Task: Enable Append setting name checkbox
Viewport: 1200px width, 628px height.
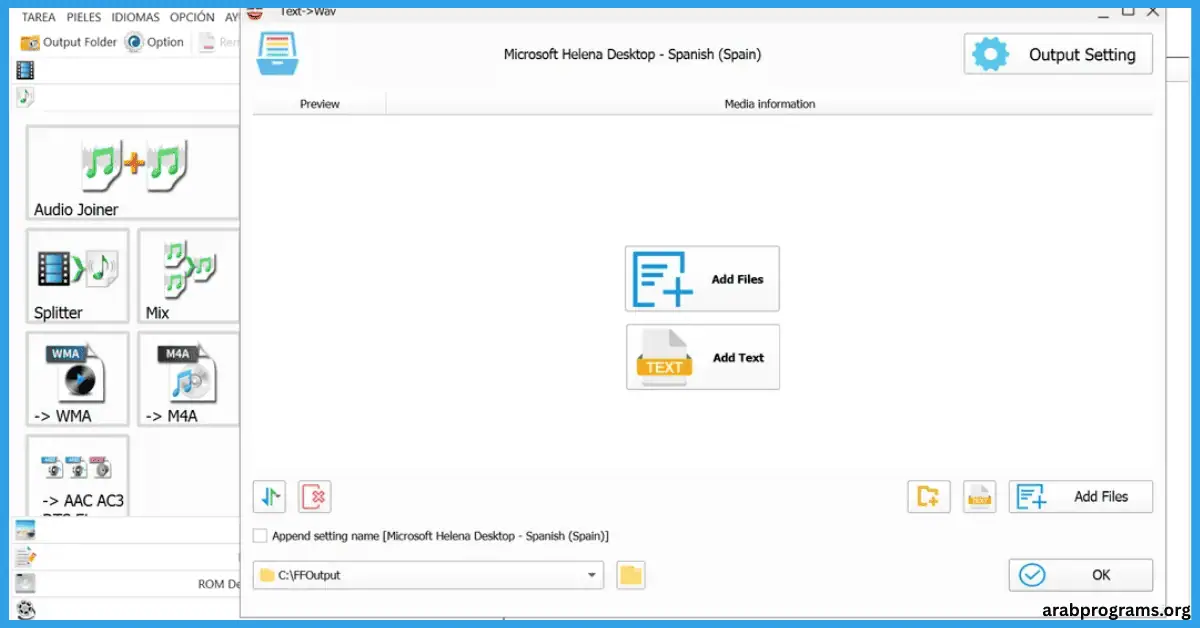Action: [x=261, y=536]
